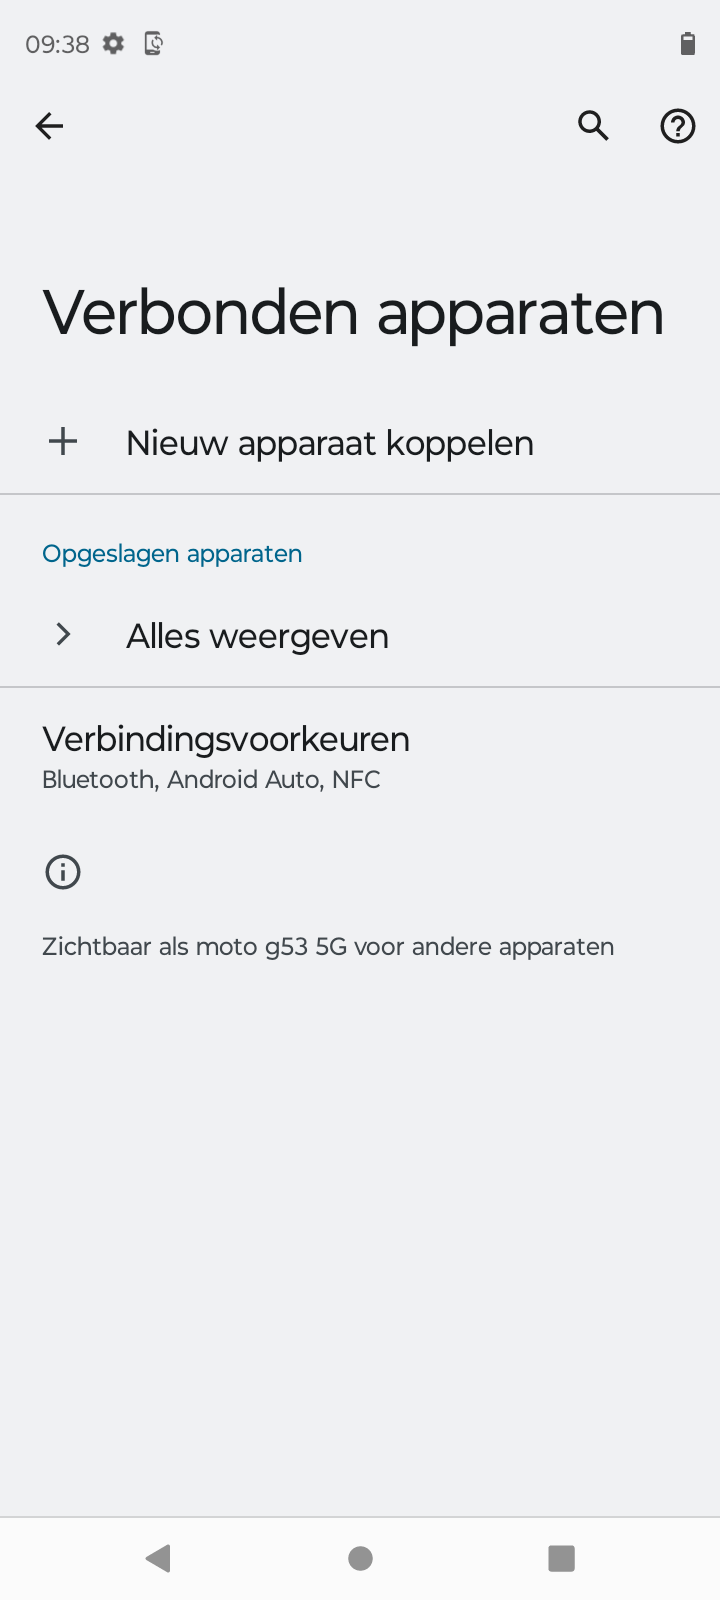Go home via the circle navigation button
The width and height of the screenshot is (720, 1600).
[x=360, y=1558]
